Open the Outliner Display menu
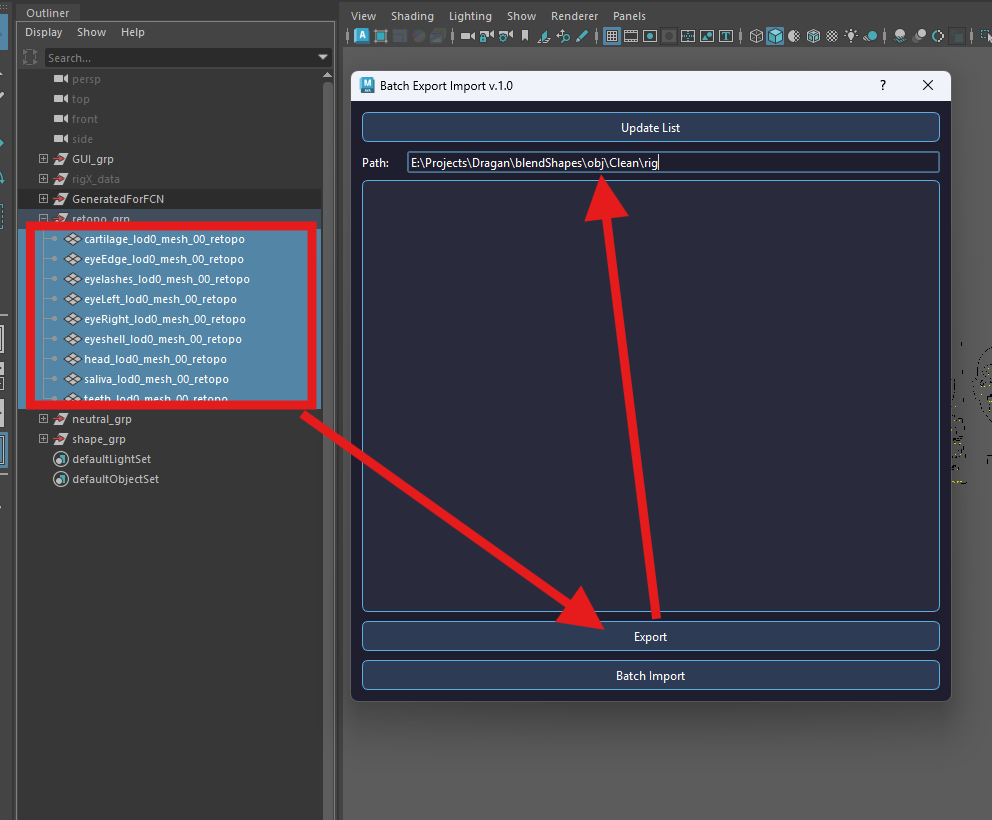992x820 pixels. (44, 32)
